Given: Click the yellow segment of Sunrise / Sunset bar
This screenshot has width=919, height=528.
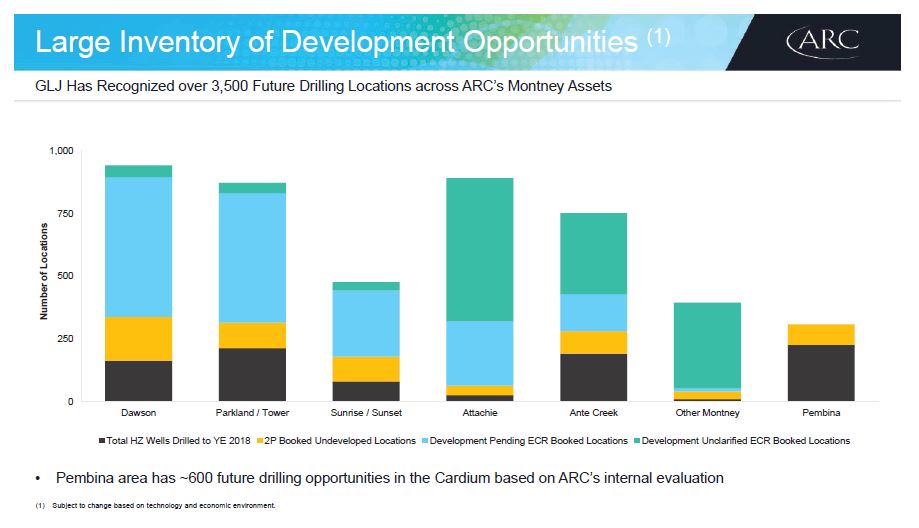Looking at the screenshot, I should point(366,369).
